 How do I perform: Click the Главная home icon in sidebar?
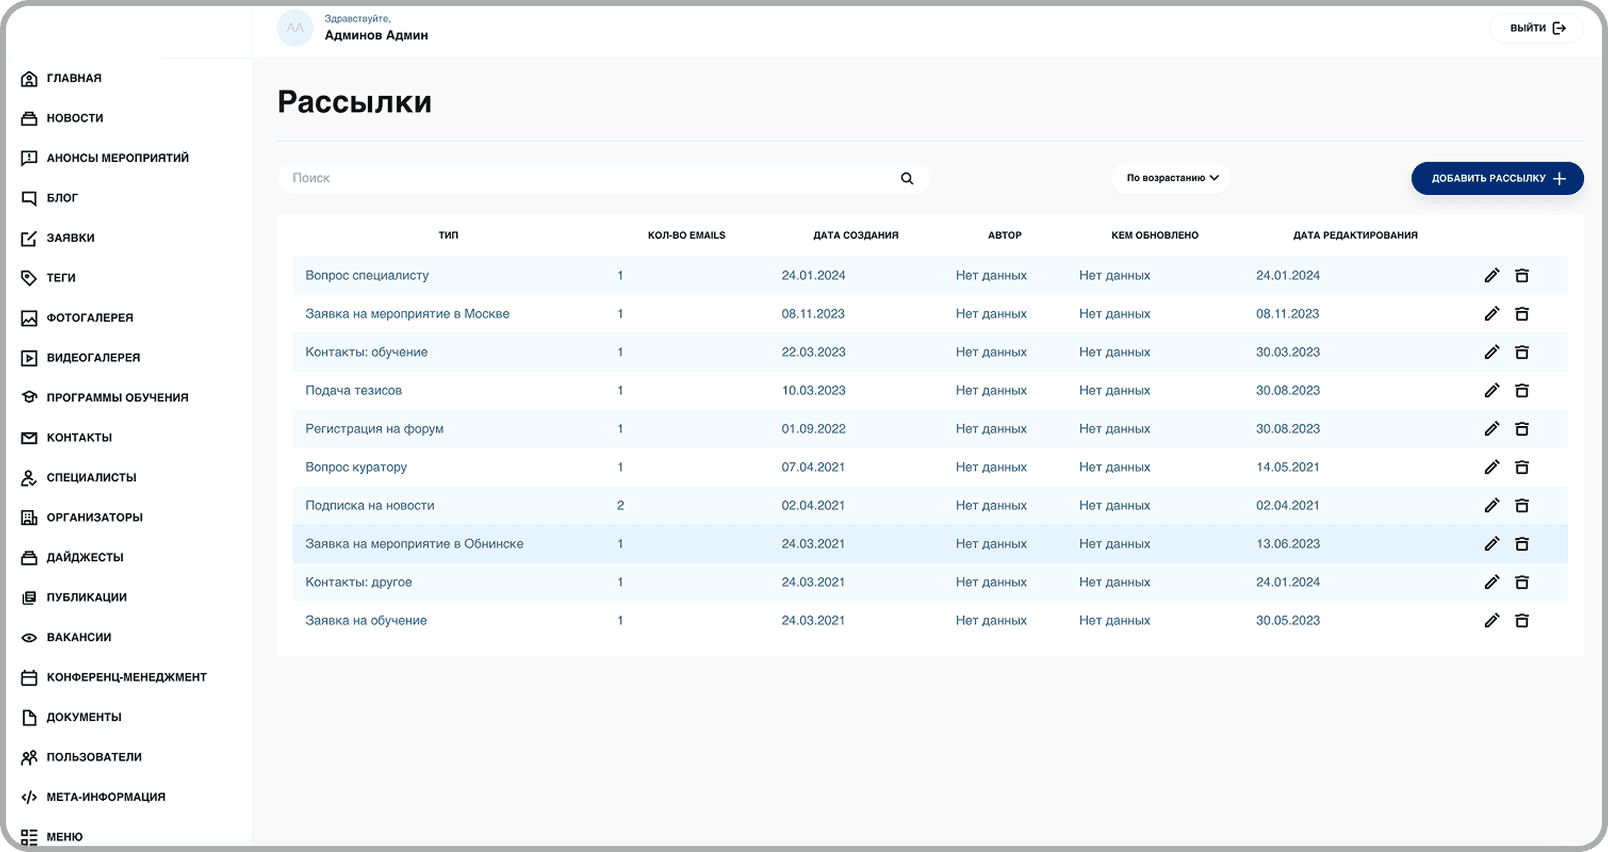(x=29, y=78)
